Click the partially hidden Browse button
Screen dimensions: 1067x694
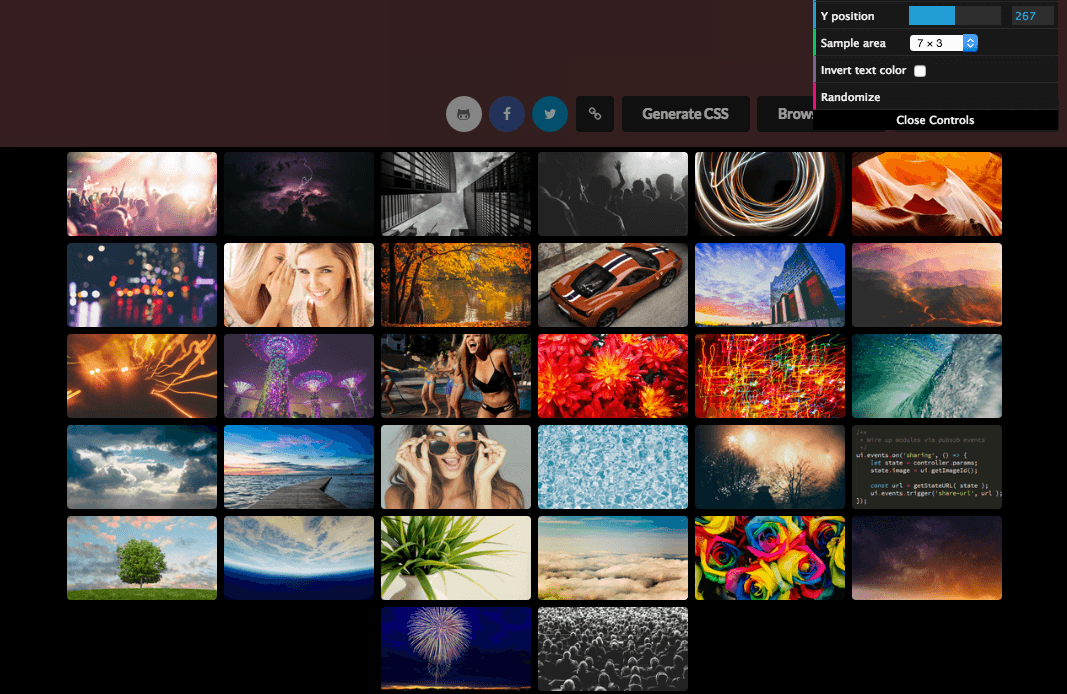[786, 114]
